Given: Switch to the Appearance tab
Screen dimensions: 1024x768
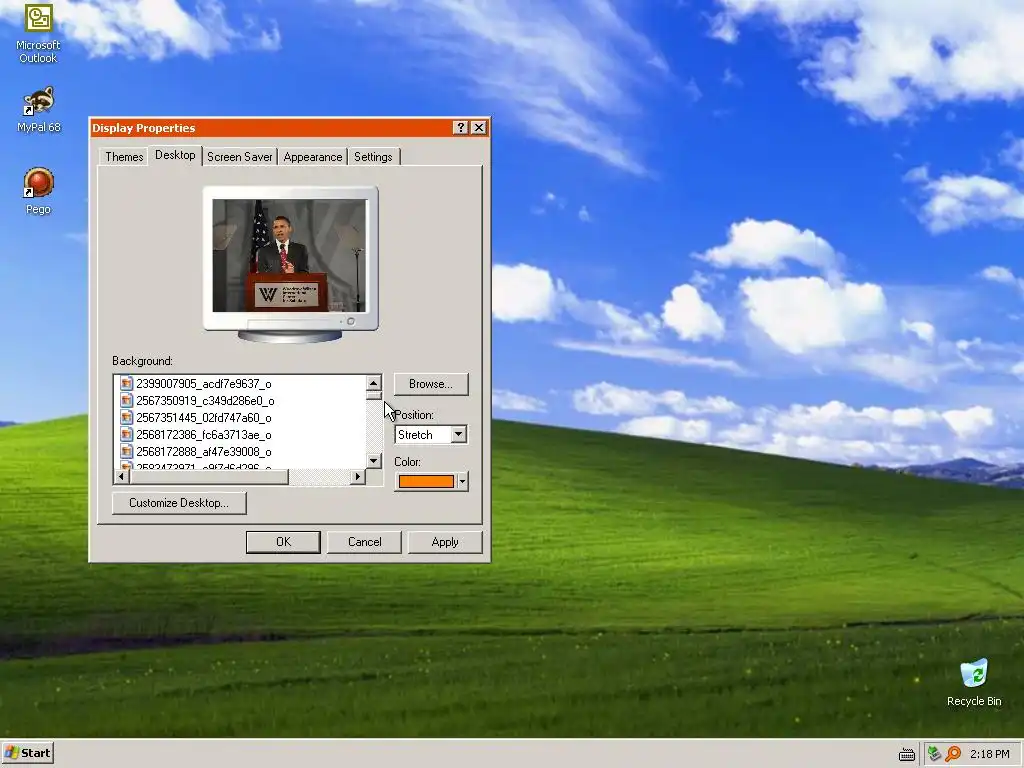Looking at the screenshot, I should coord(313,157).
